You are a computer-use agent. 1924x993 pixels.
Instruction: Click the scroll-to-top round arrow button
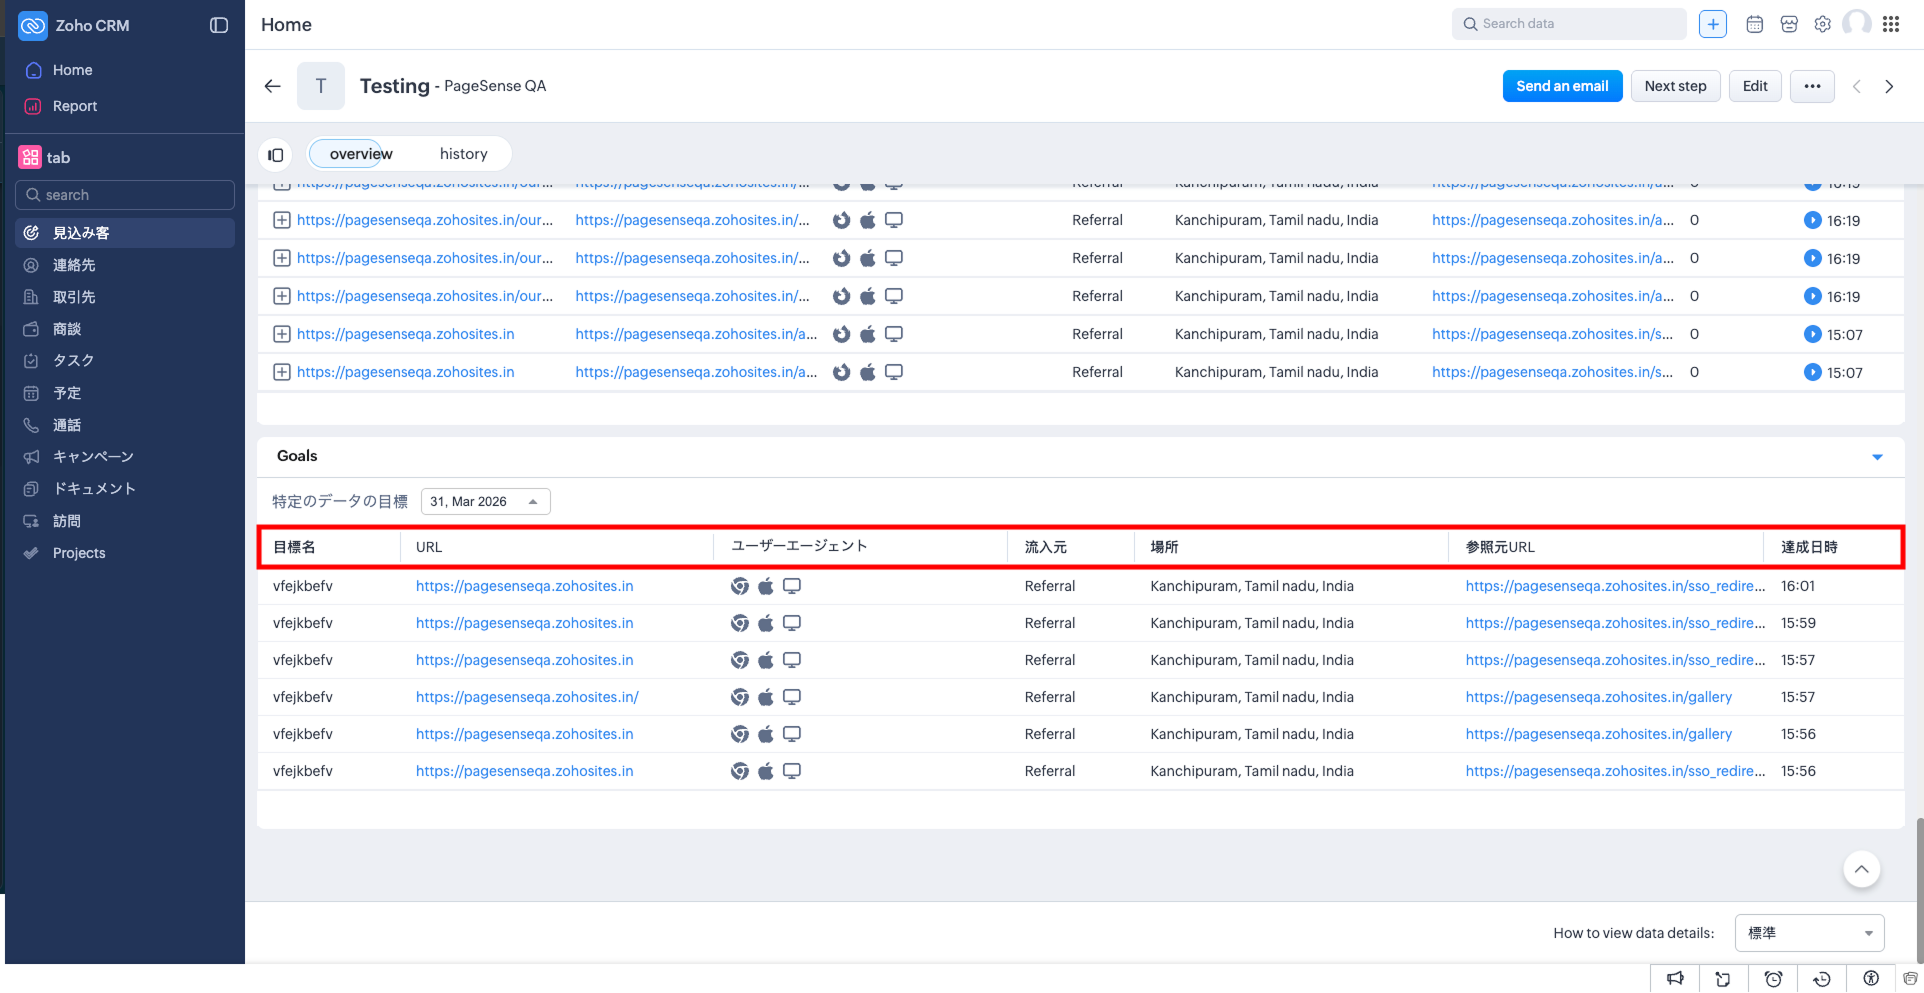click(x=1861, y=869)
